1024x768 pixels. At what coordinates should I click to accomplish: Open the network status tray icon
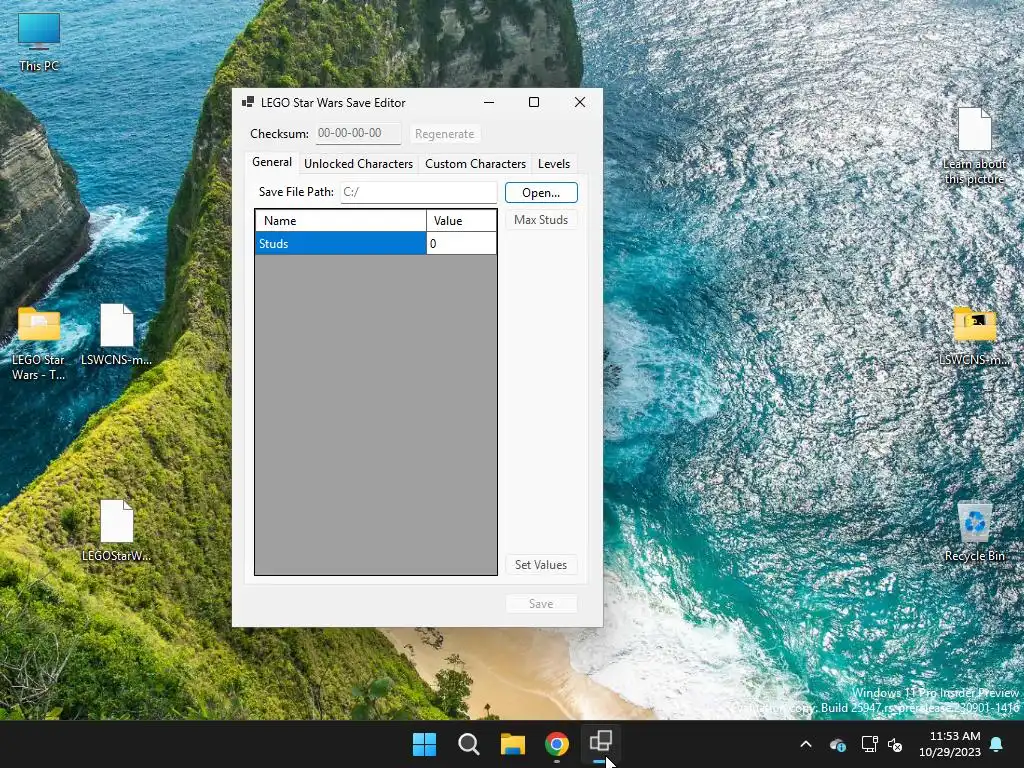[869, 744]
